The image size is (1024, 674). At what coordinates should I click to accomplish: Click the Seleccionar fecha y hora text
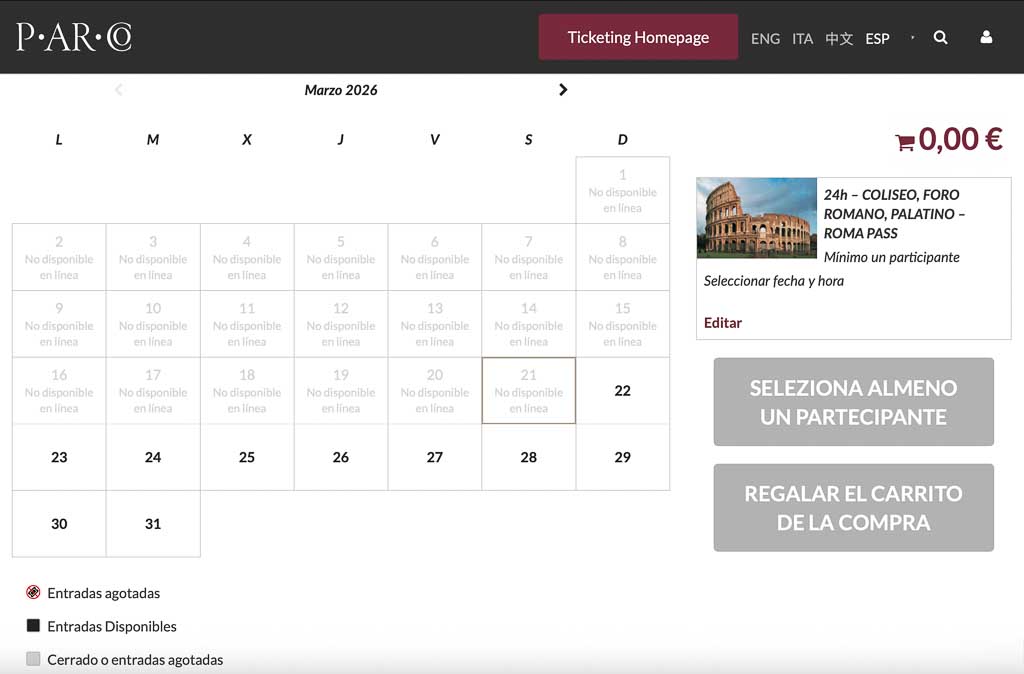[x=774, y=281]
